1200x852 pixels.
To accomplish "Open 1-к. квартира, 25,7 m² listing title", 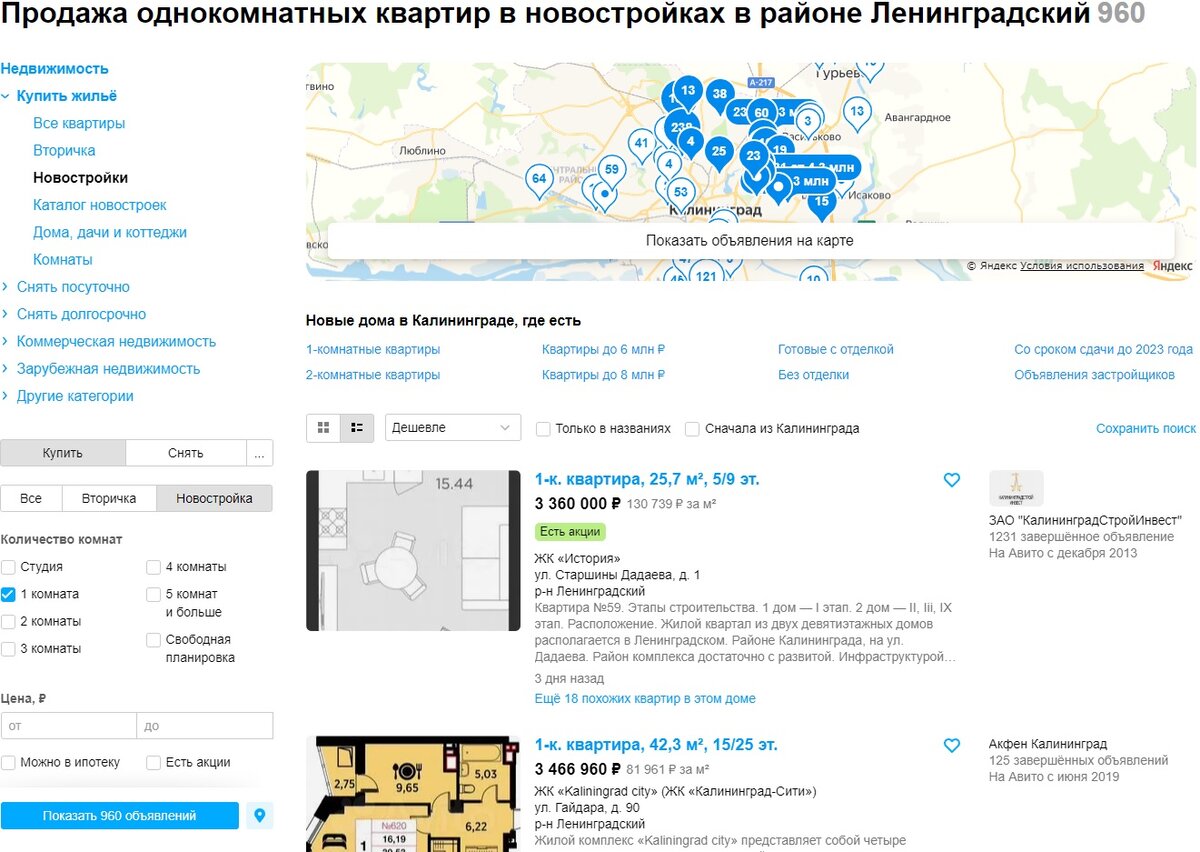I will click(647, 480).
